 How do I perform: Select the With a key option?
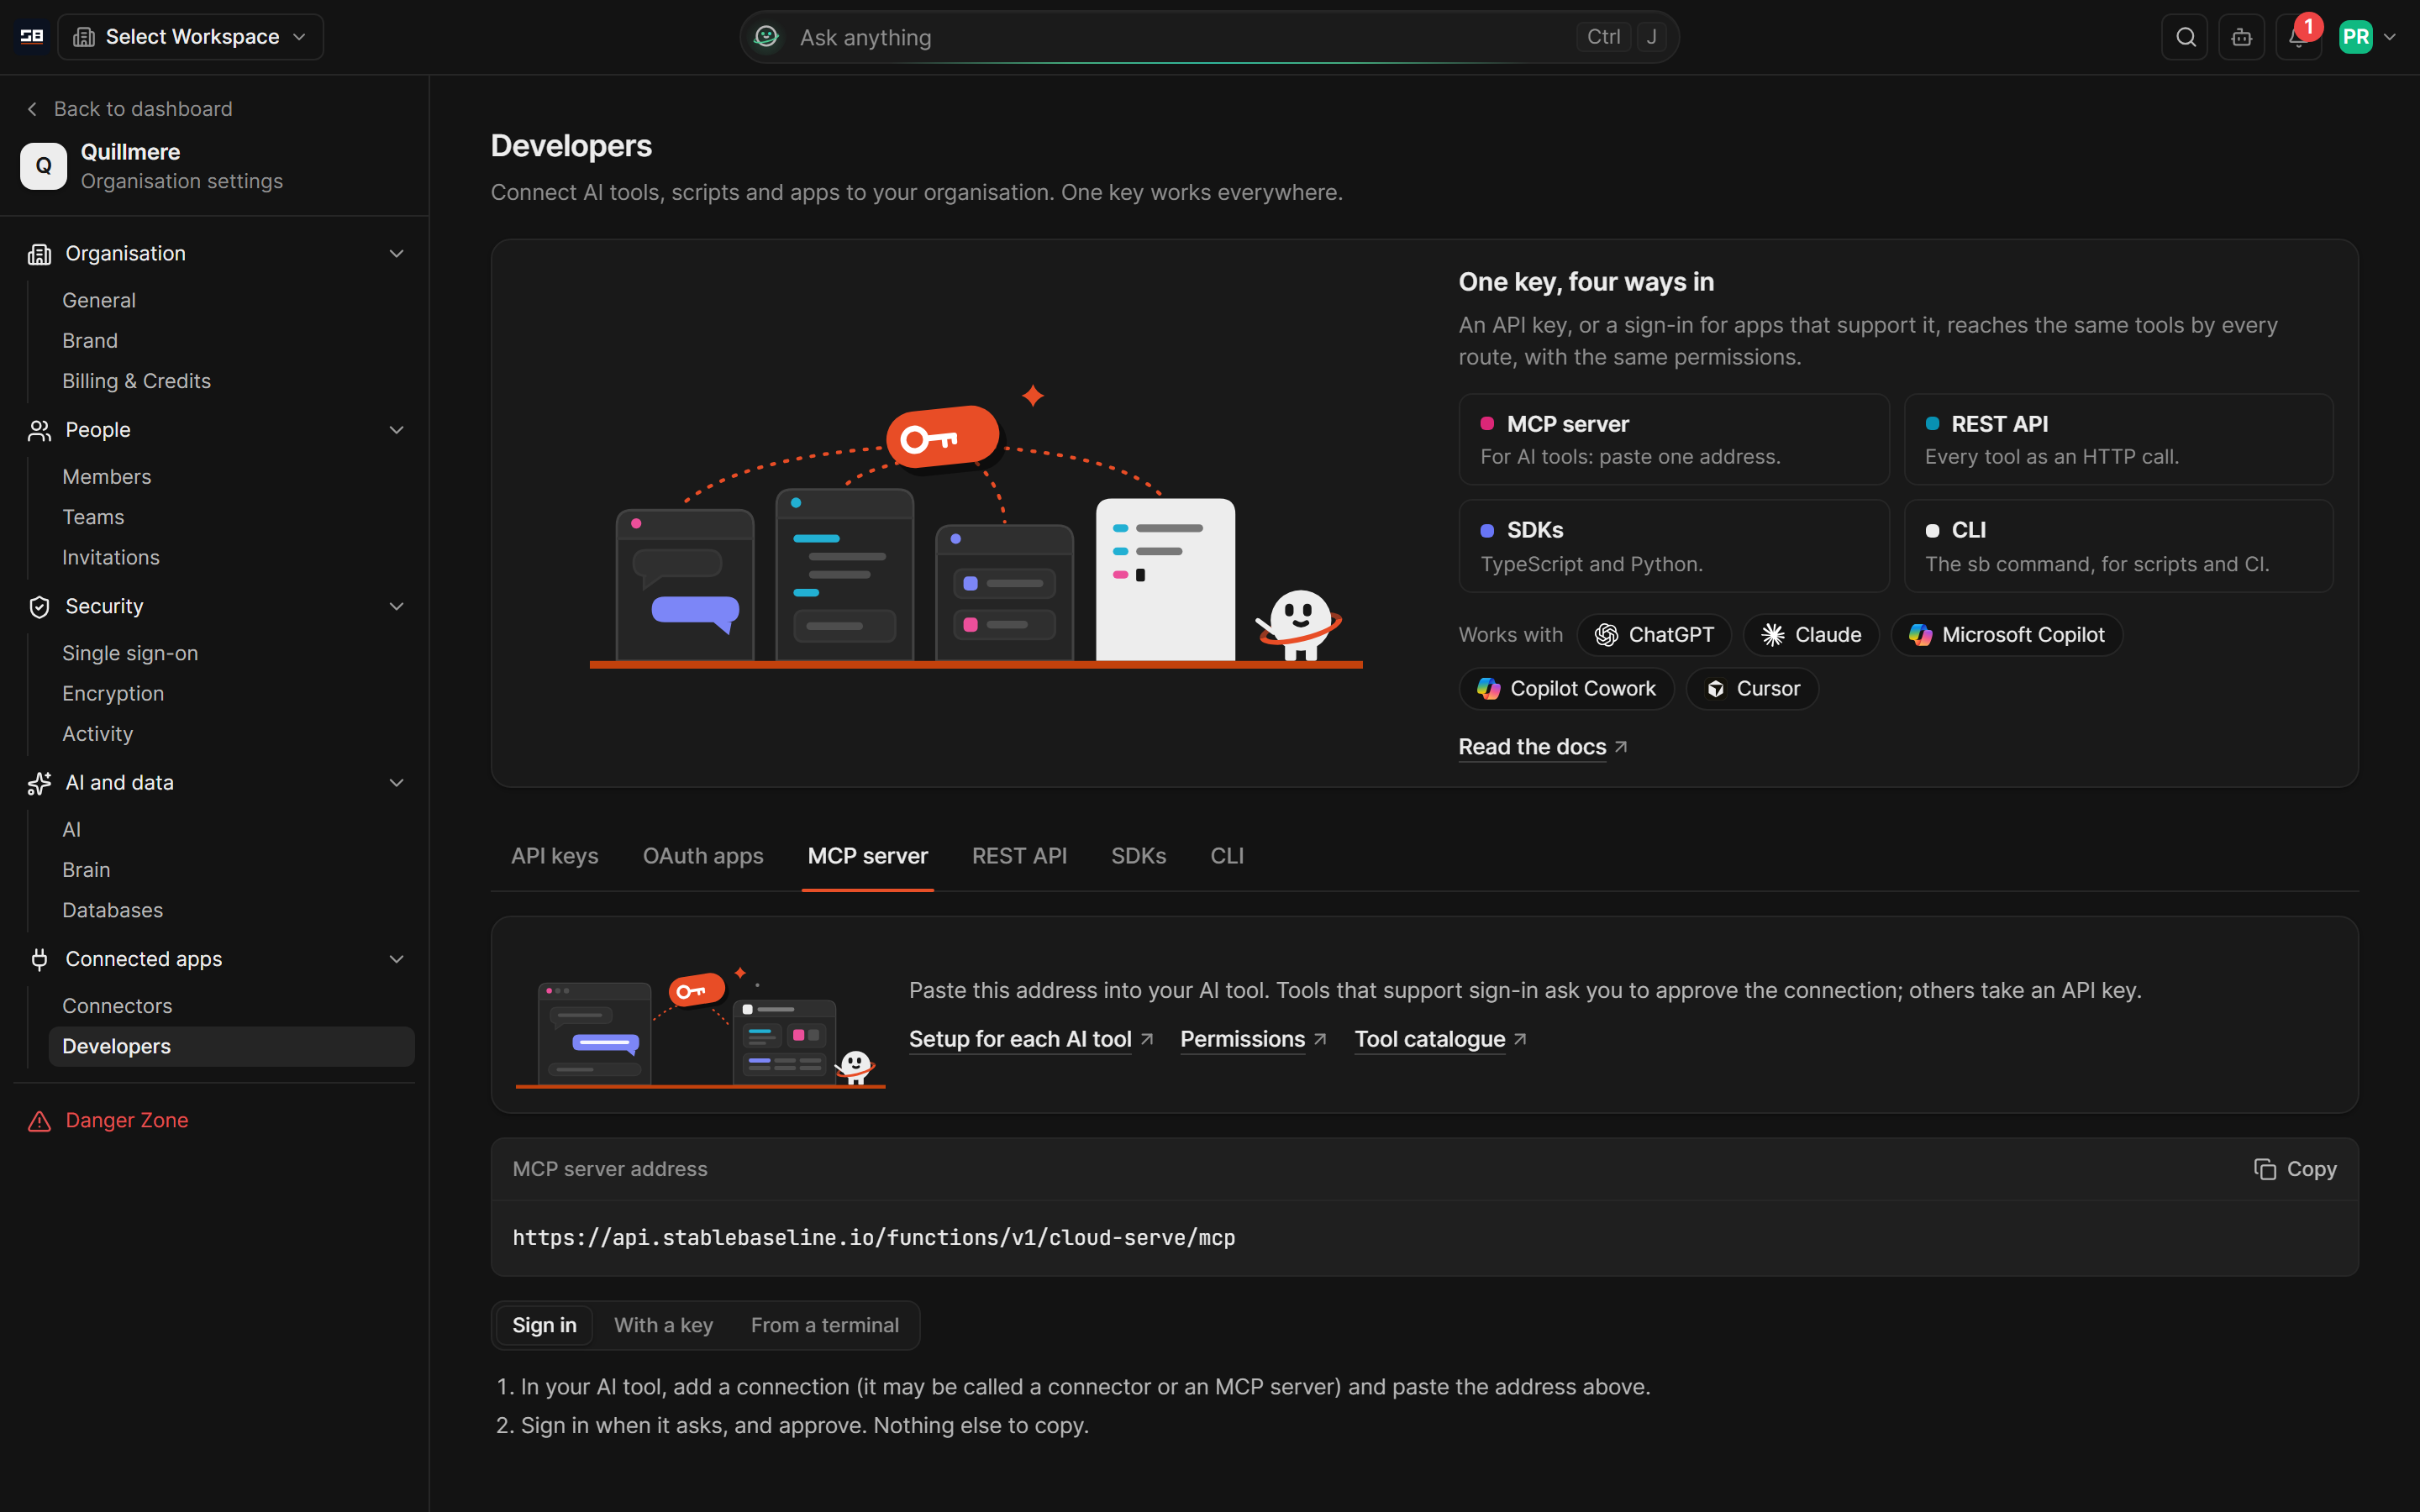[x=663, y=1325]
